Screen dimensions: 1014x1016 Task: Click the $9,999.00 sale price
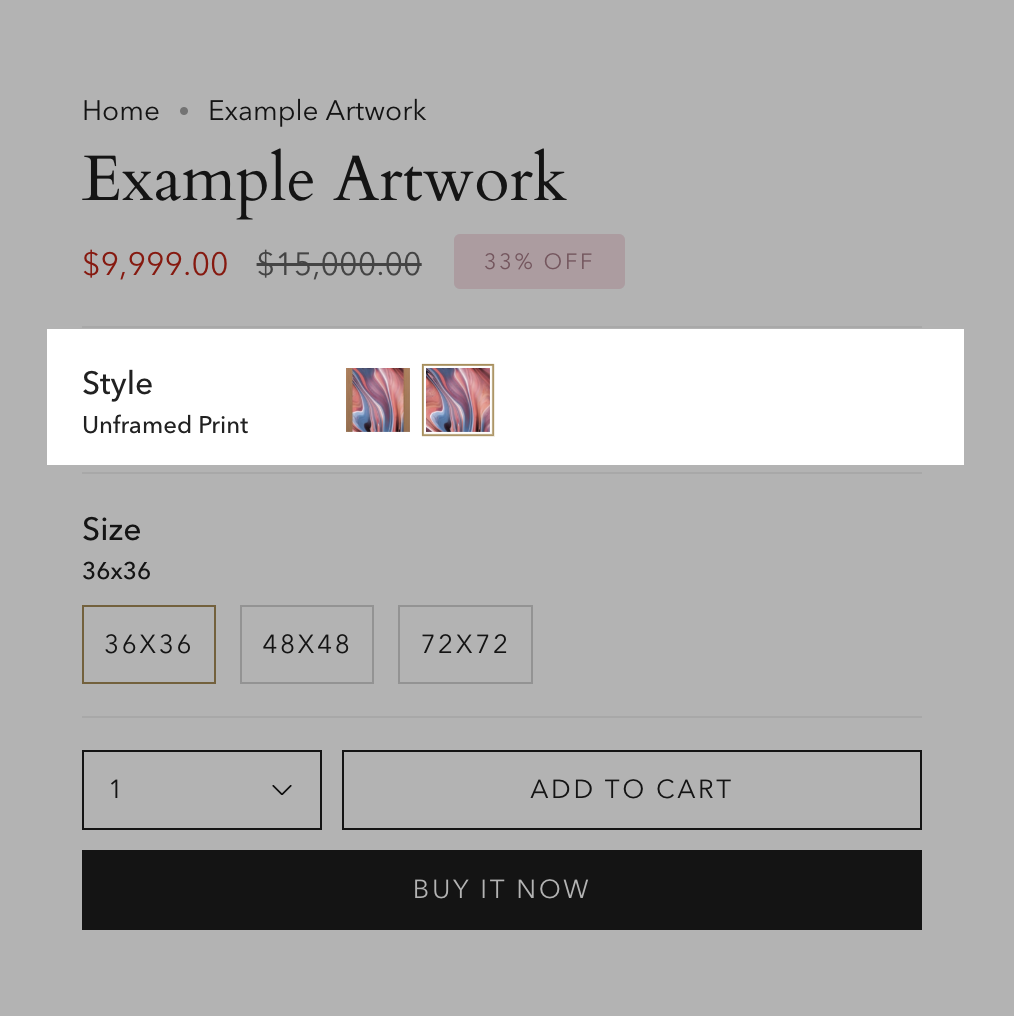(155, 264)
